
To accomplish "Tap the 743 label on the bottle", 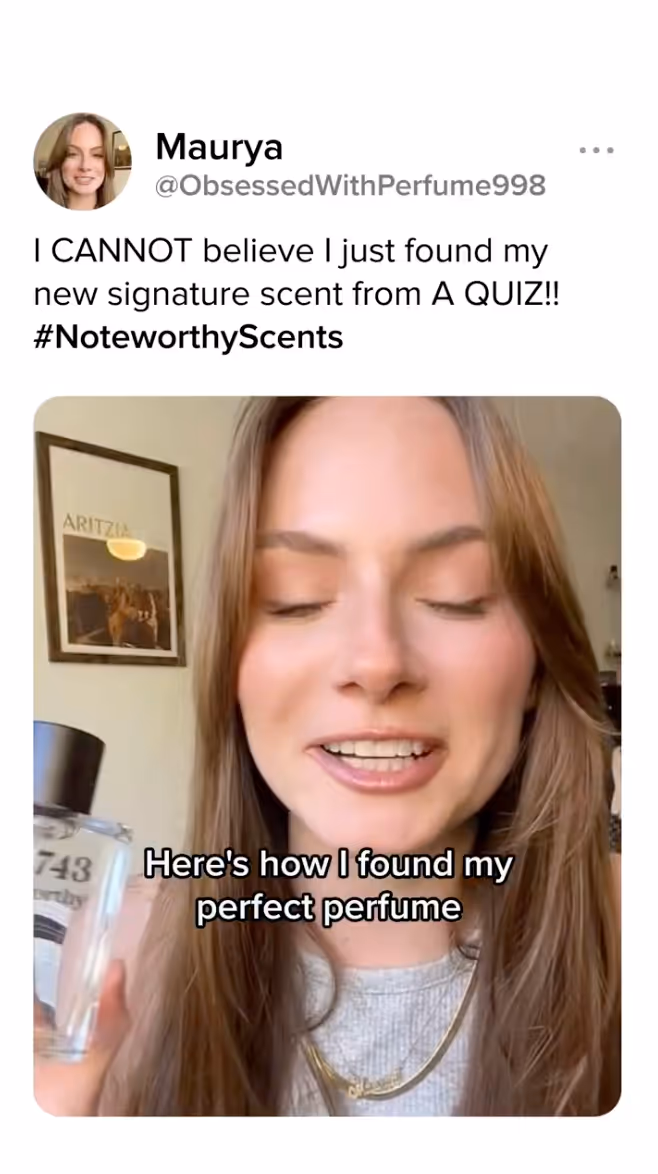I will (x=64, y=869).
